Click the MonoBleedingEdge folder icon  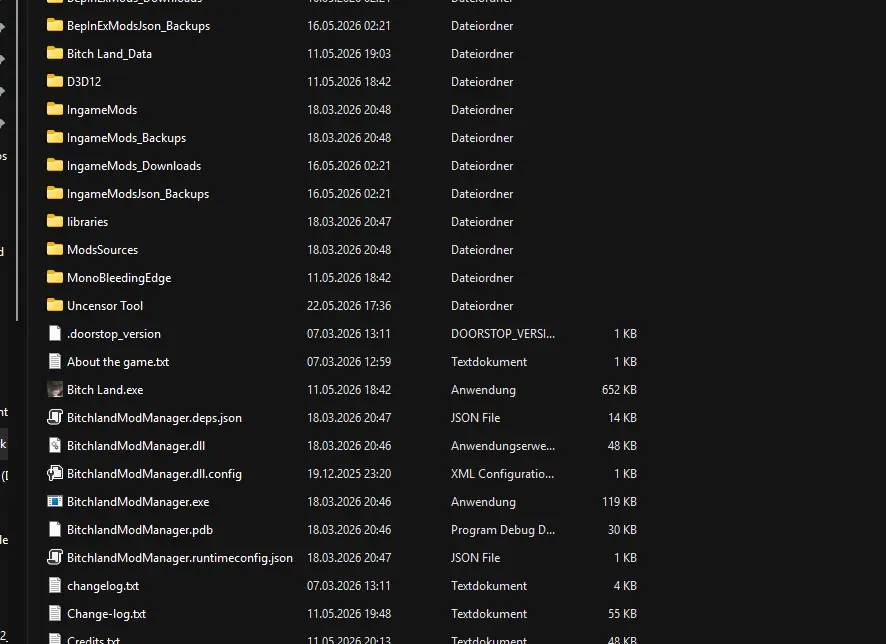point(55,277)
